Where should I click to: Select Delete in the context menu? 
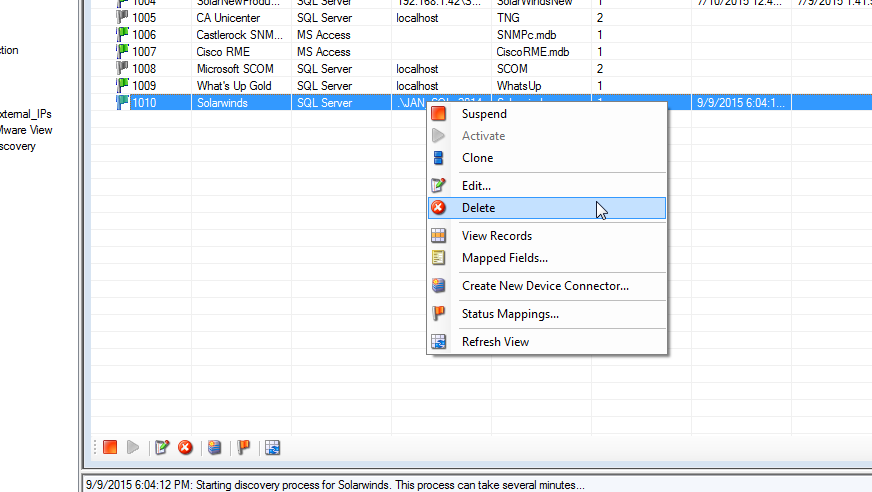click(x=478, y=208)
